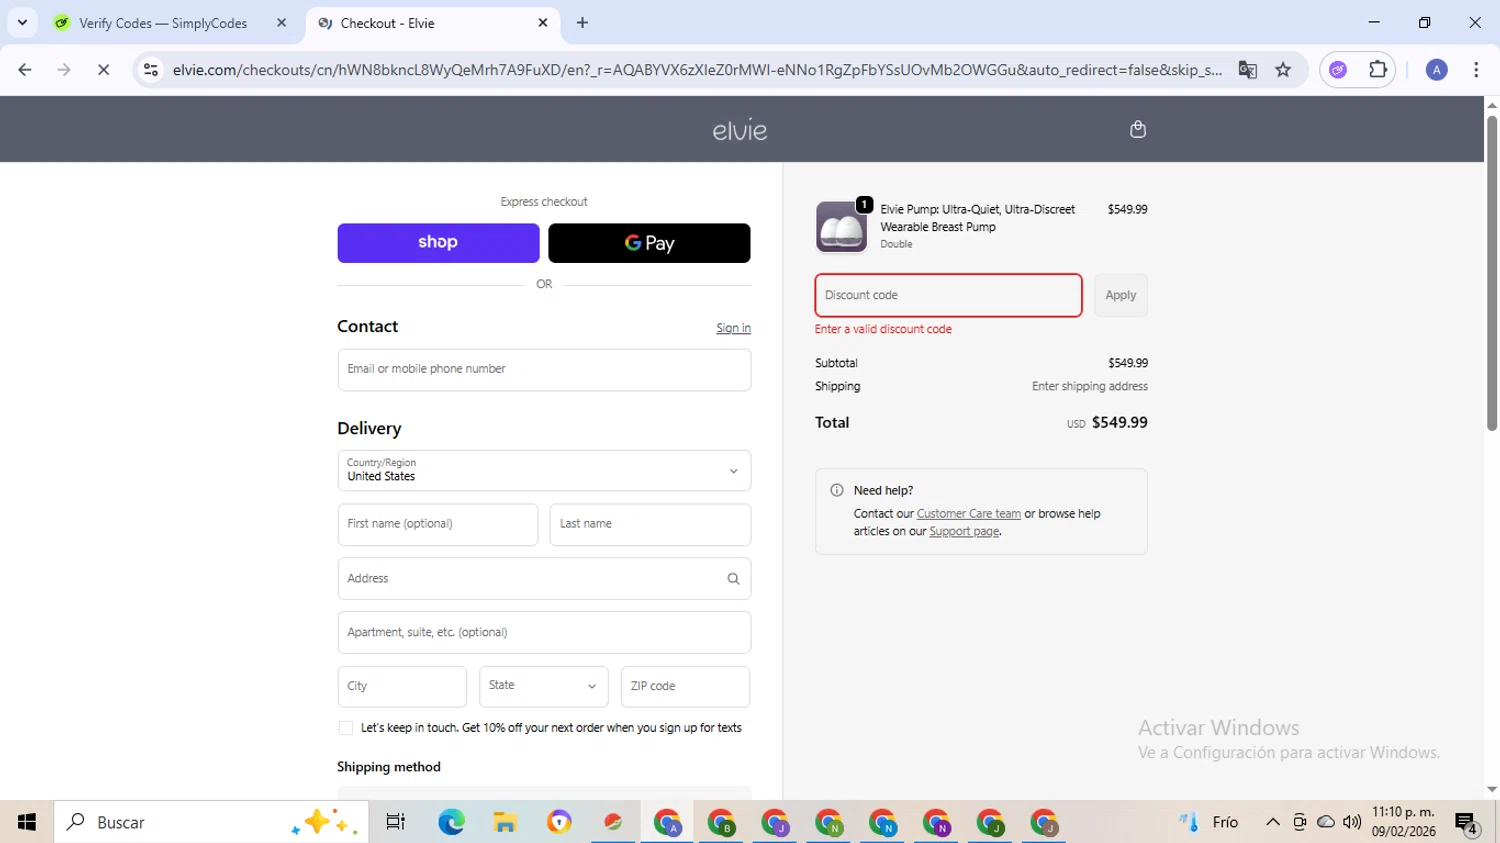Click the Buscar taskbar search box

[x=211, y=822]
